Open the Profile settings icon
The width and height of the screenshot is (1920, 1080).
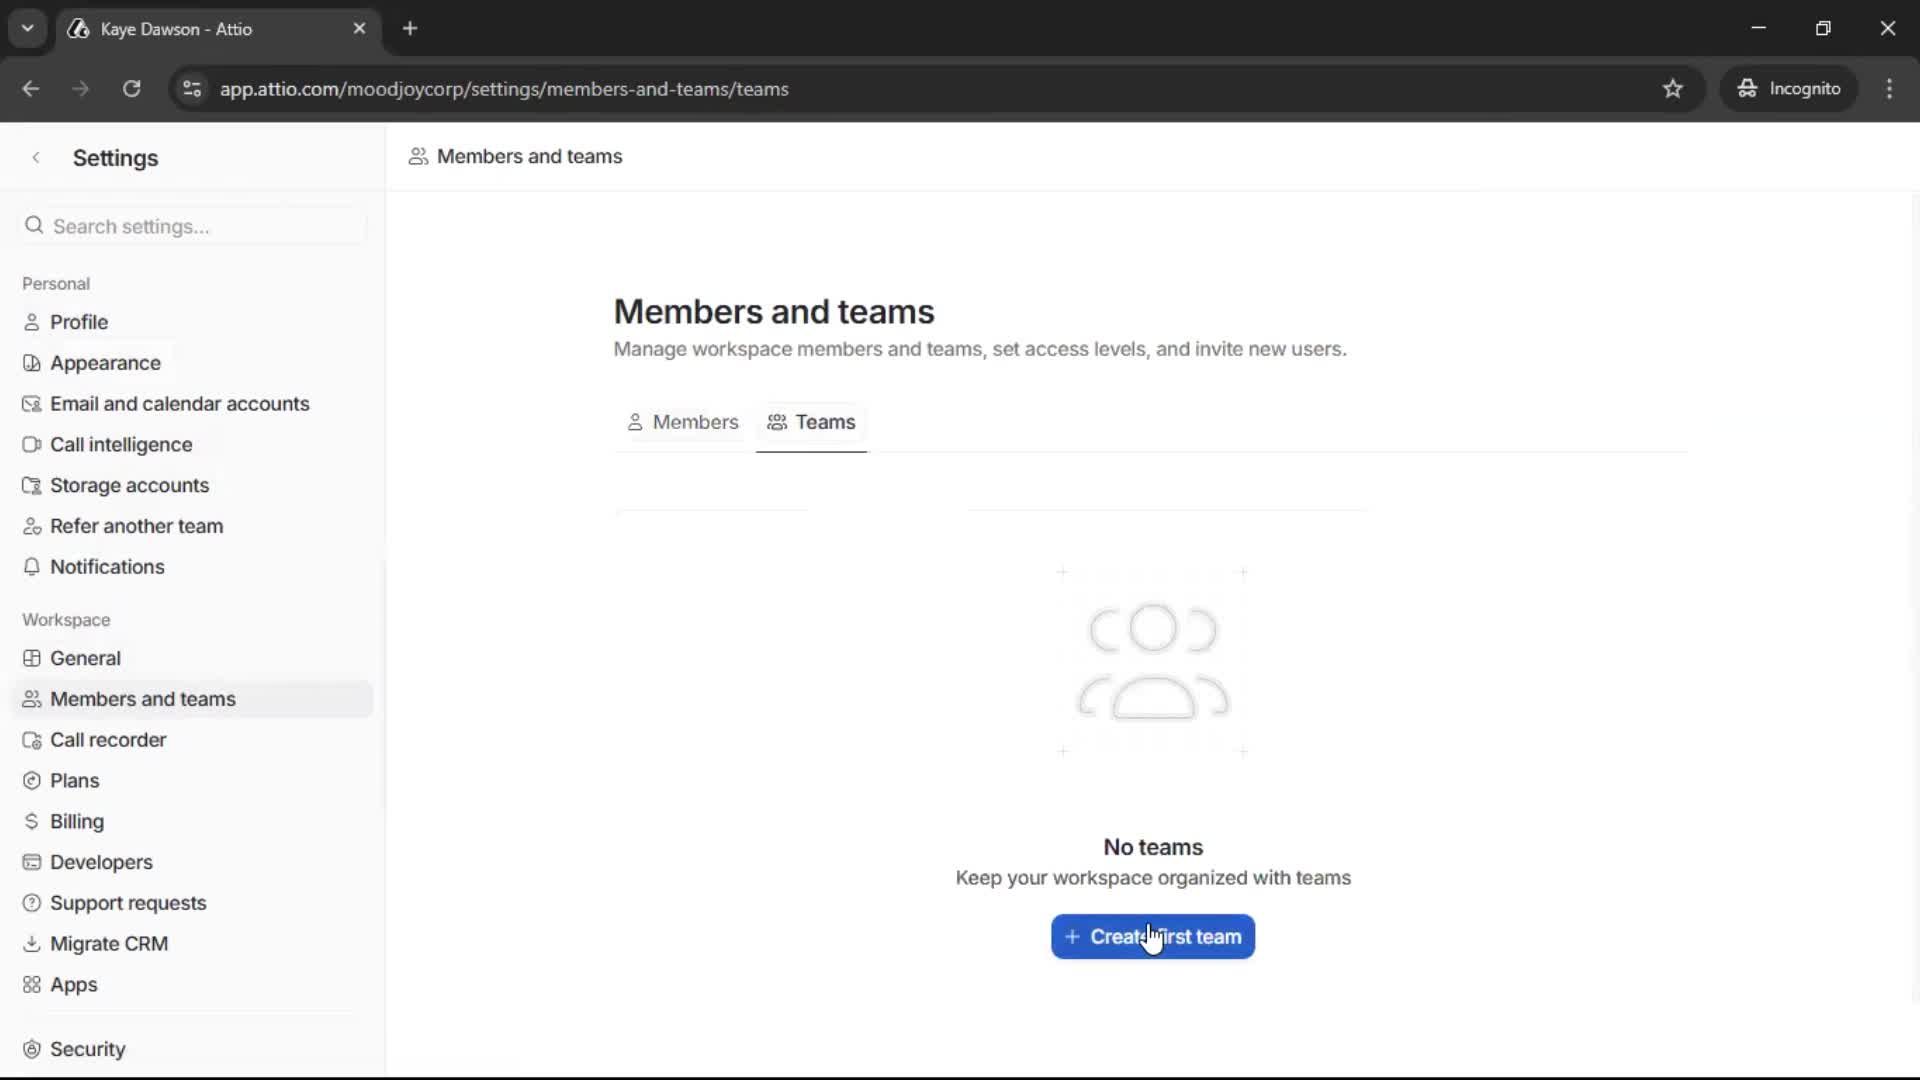pyautogui.click(x=31, y=322)
